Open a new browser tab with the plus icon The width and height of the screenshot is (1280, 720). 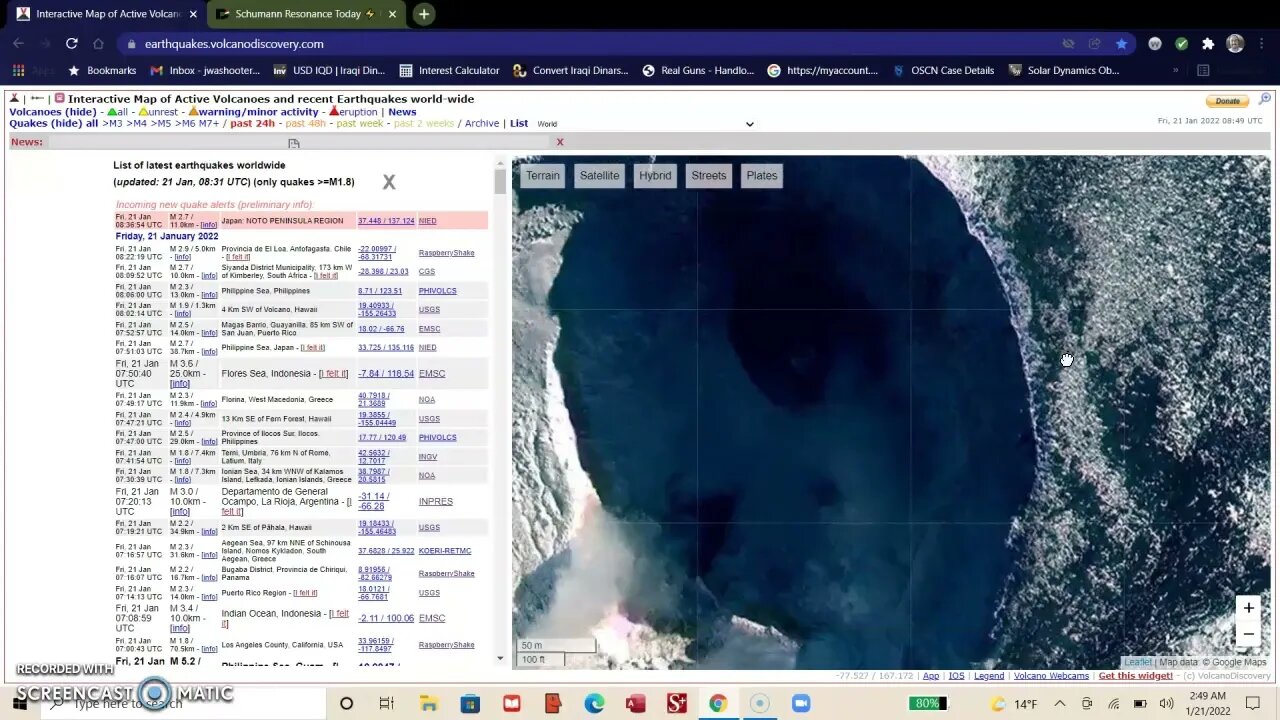click(424, 14)
